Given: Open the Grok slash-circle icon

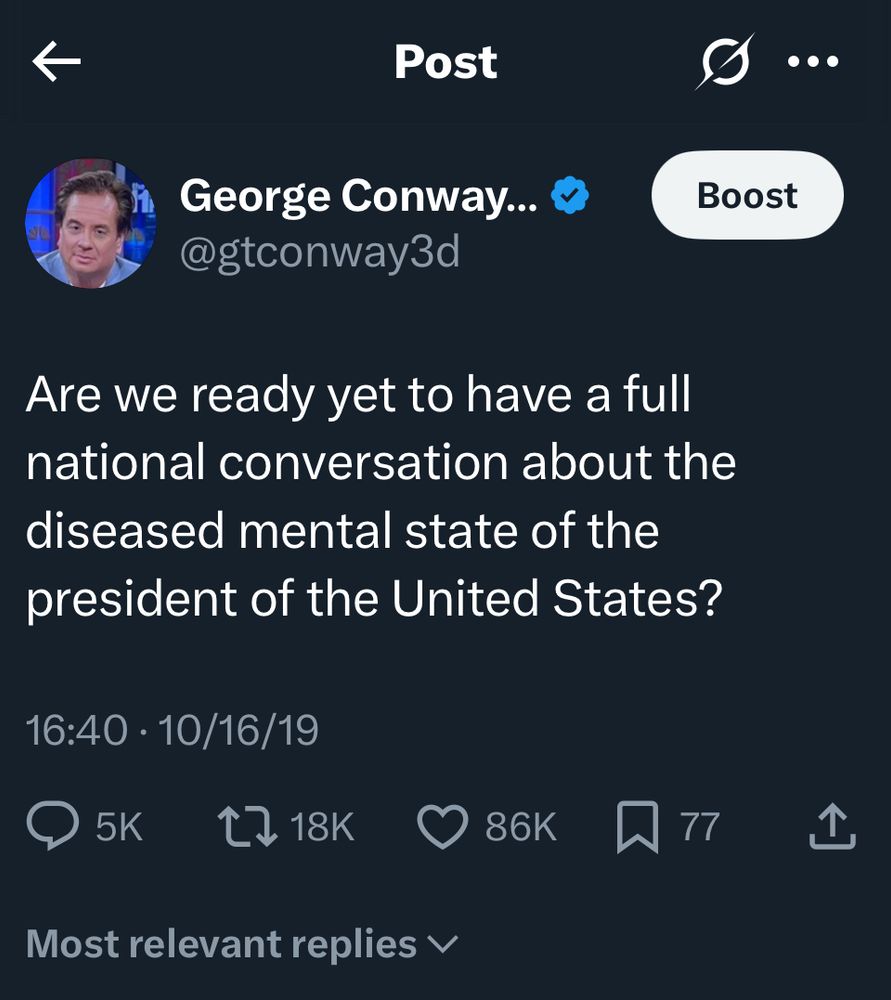Looking at the screenshot, I should 725,61.
